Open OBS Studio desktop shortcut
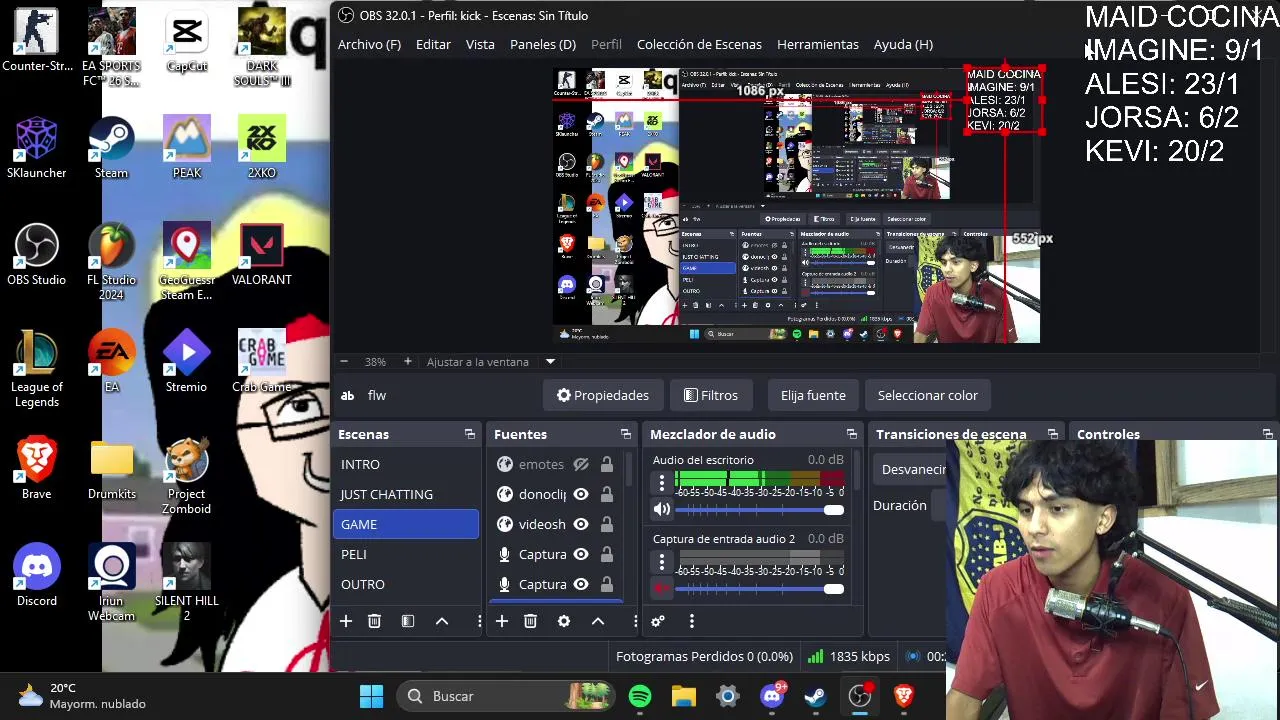 click(36, 255)
